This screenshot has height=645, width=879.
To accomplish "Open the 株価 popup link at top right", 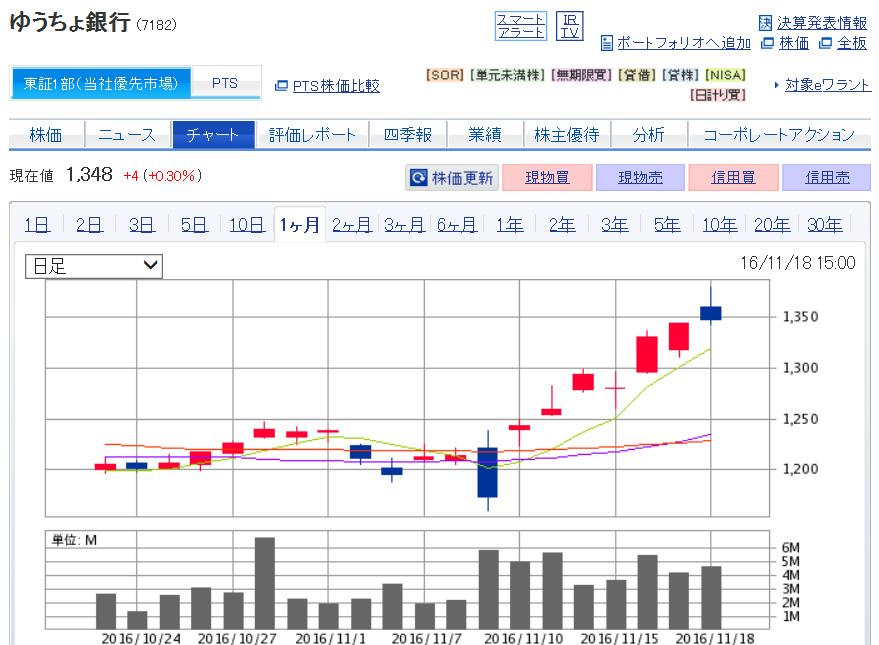I will [794, 43].
